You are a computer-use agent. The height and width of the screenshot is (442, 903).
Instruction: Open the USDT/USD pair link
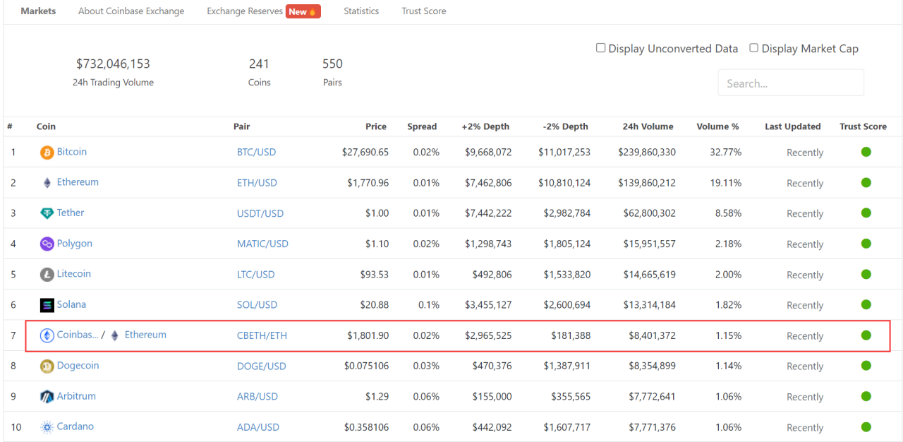click(260, 214)
